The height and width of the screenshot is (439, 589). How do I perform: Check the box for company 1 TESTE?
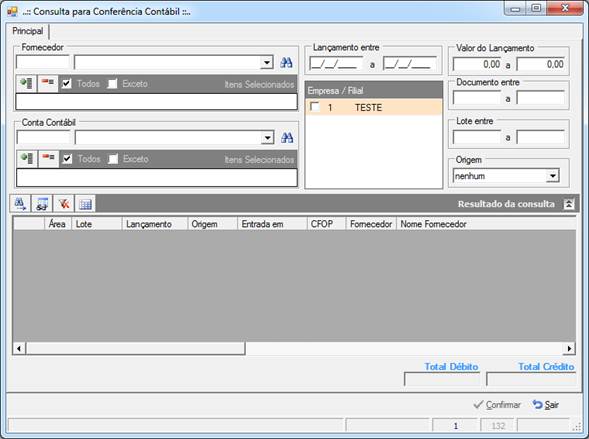[x=315, y=107]
